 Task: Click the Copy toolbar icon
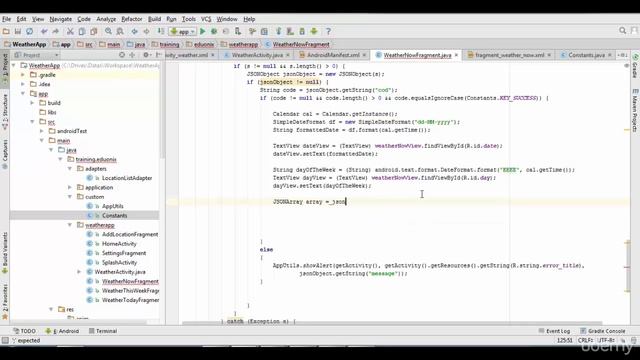tap(82, 31)
